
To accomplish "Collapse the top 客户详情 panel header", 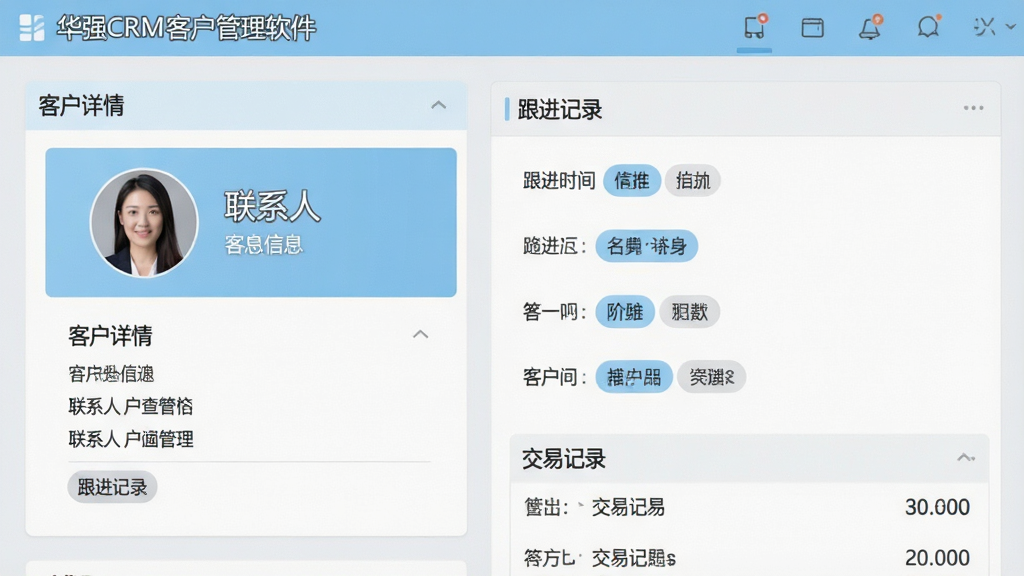I will (x=439, y=105).
